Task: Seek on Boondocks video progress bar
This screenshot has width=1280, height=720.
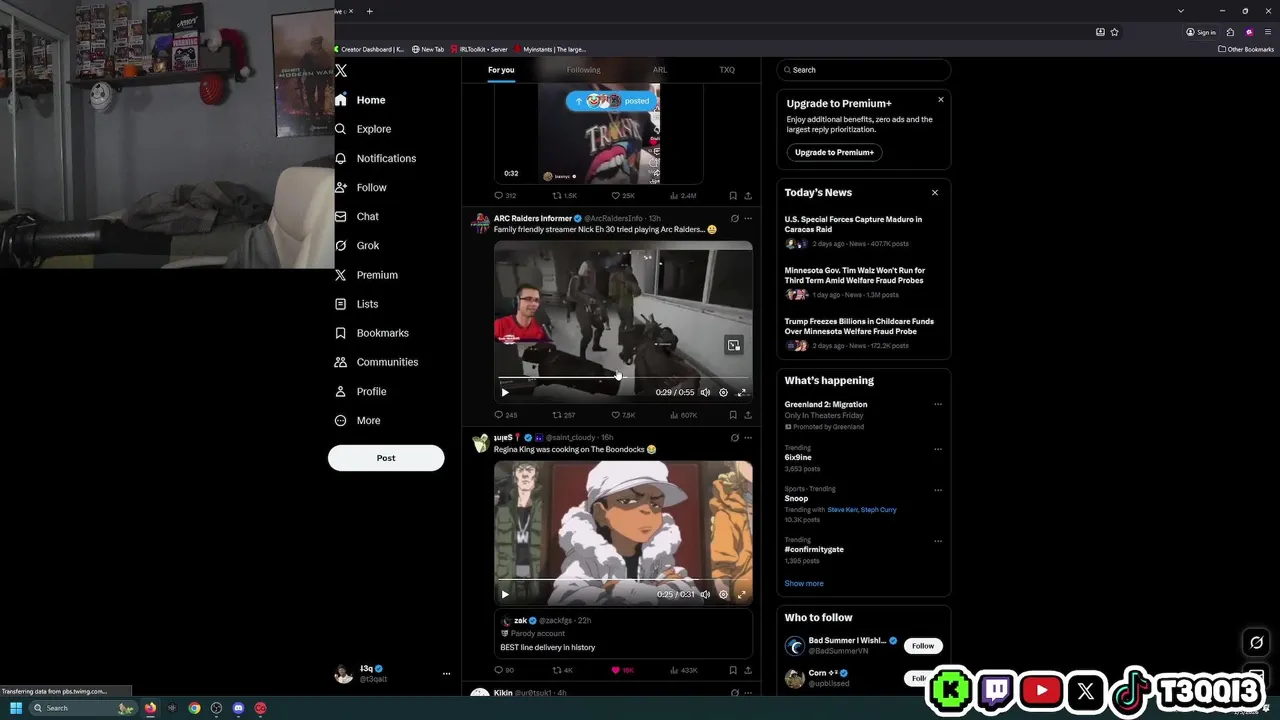Action: [623, 580]
